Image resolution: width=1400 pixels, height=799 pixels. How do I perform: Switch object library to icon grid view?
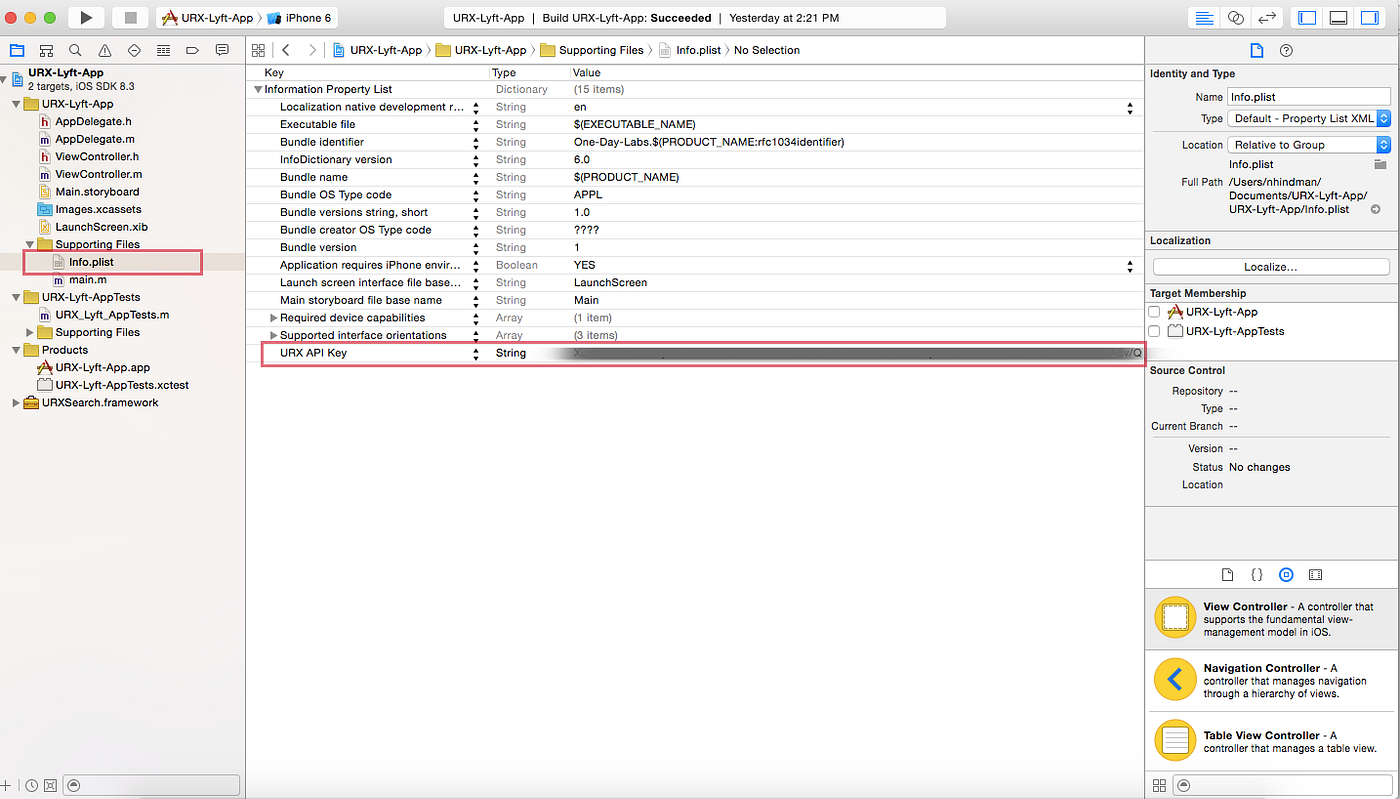click(x=1159, y=786)
